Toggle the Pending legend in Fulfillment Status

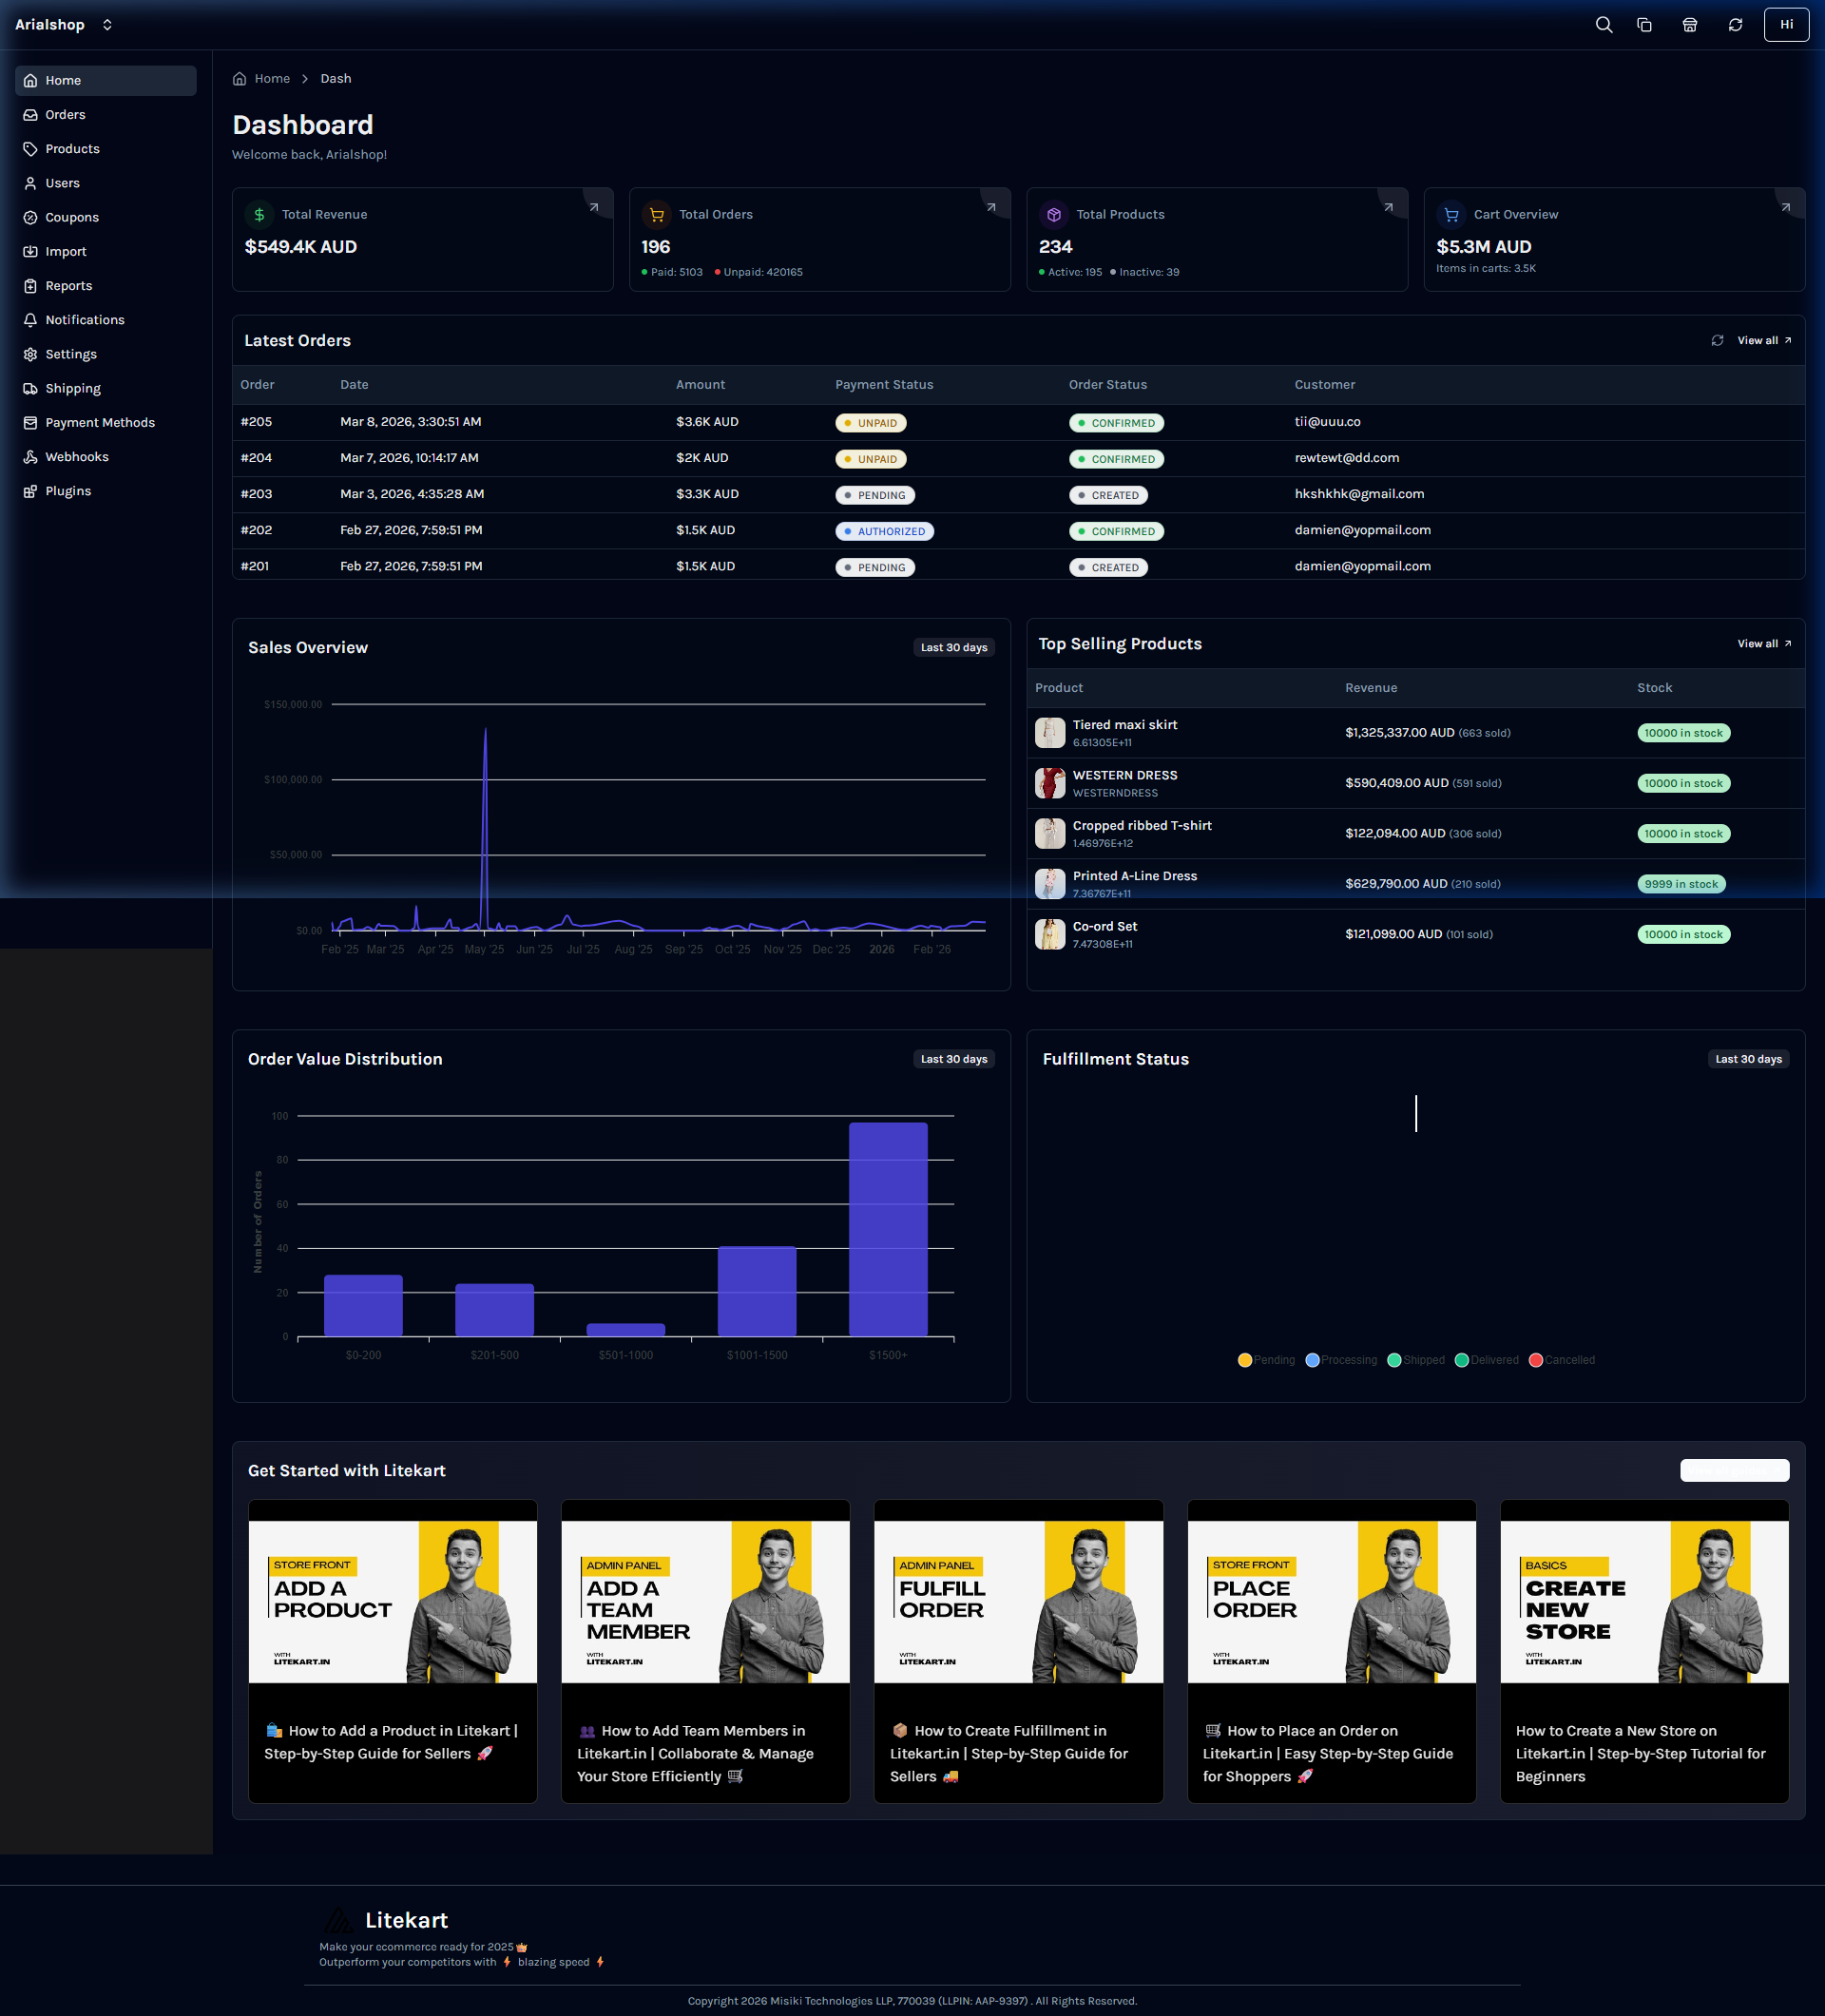click(1266, 1360)
